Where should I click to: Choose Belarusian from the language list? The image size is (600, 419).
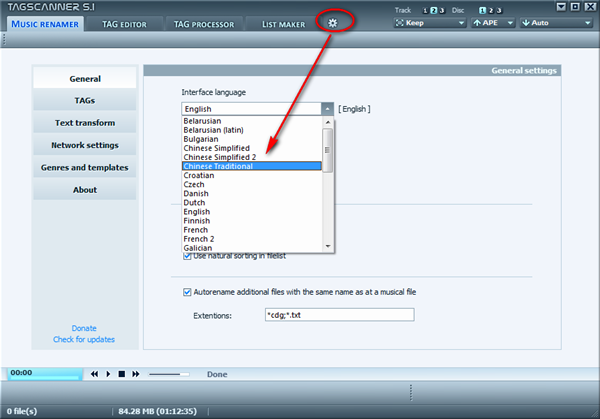pyautogui.click(x=252, y=121)
